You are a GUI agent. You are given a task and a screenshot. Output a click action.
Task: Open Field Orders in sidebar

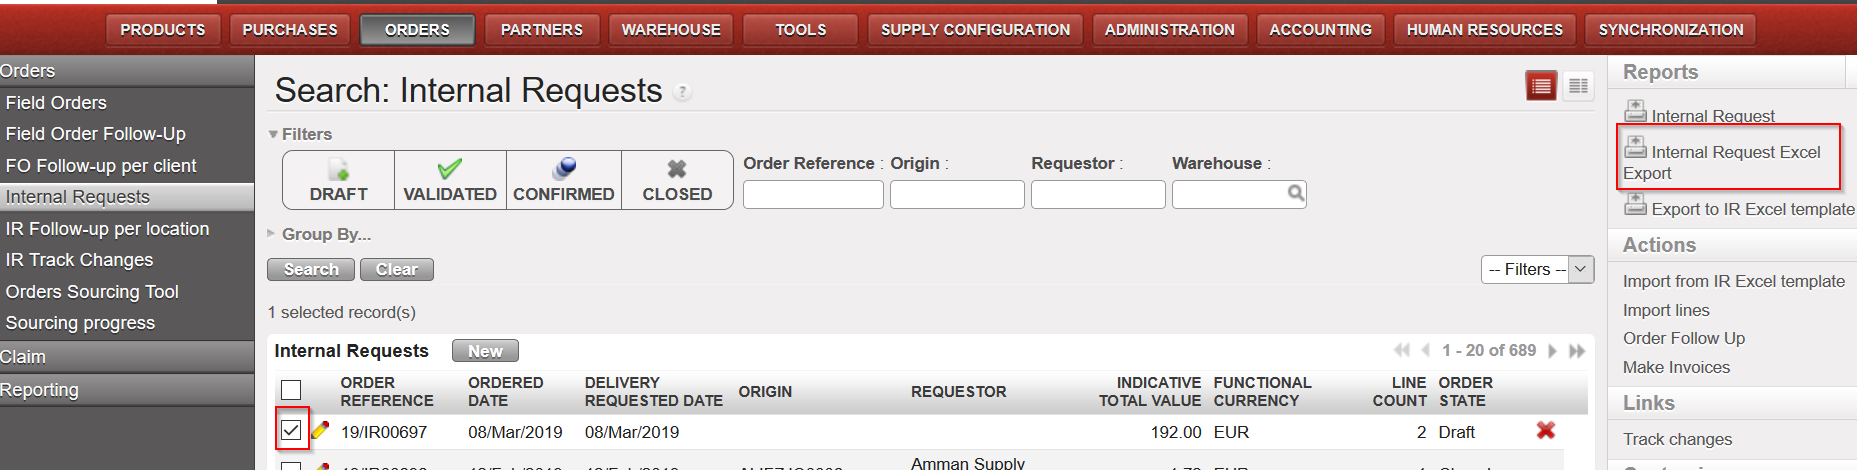[127, 103]
